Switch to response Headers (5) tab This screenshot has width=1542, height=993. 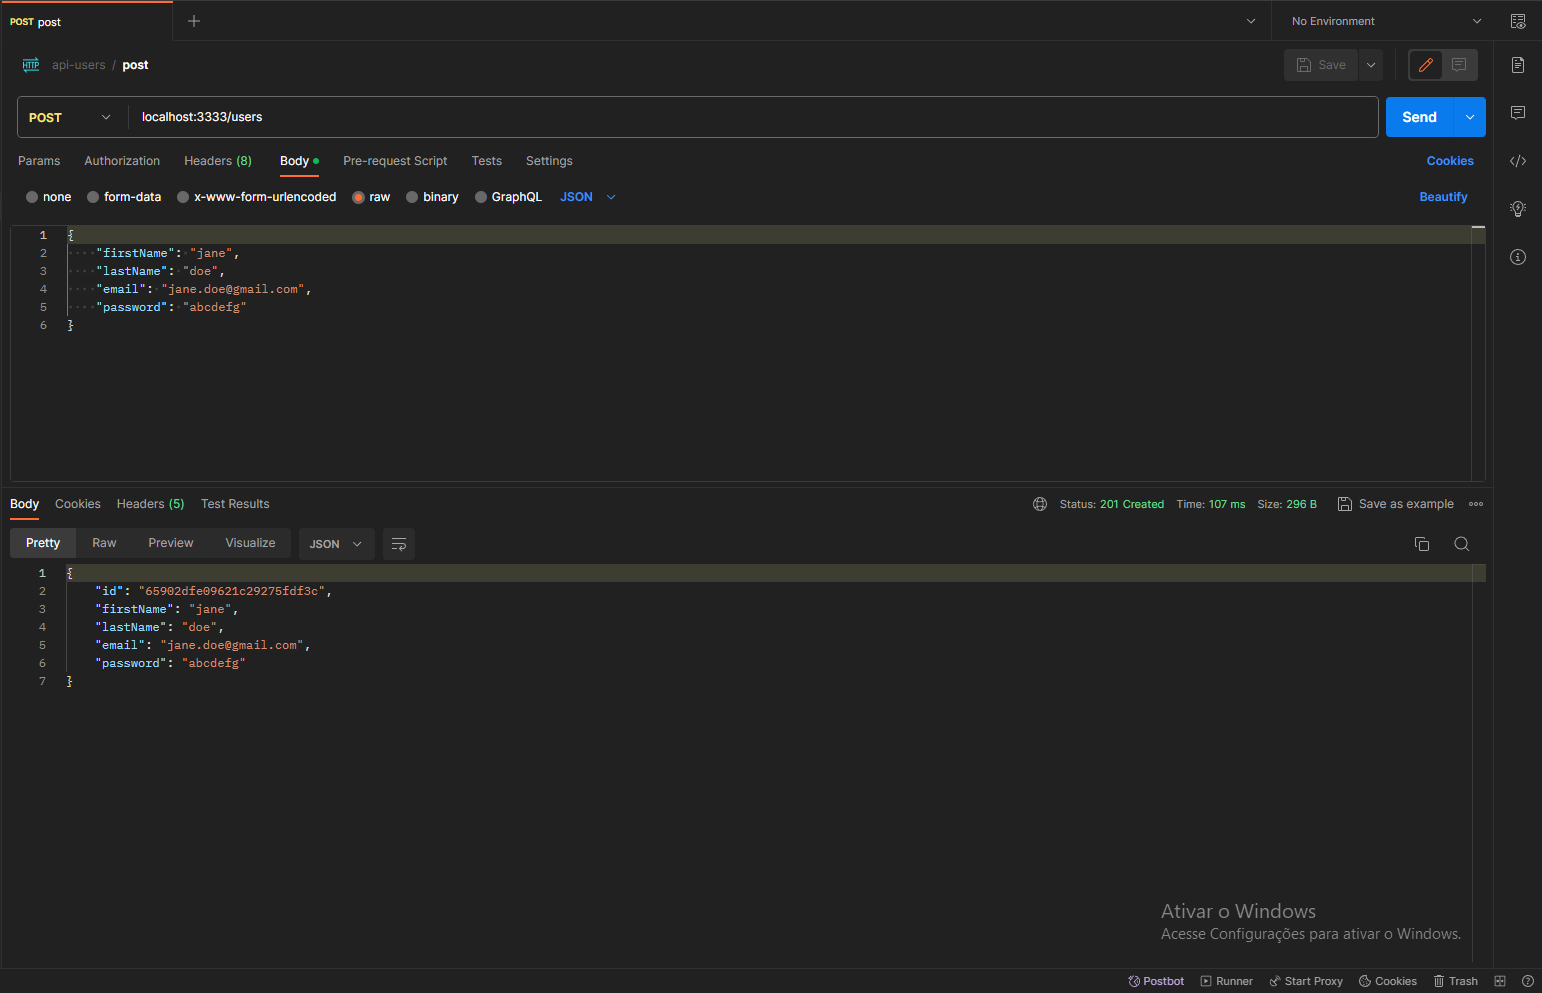pyautogui.click(x=150, y=504)
